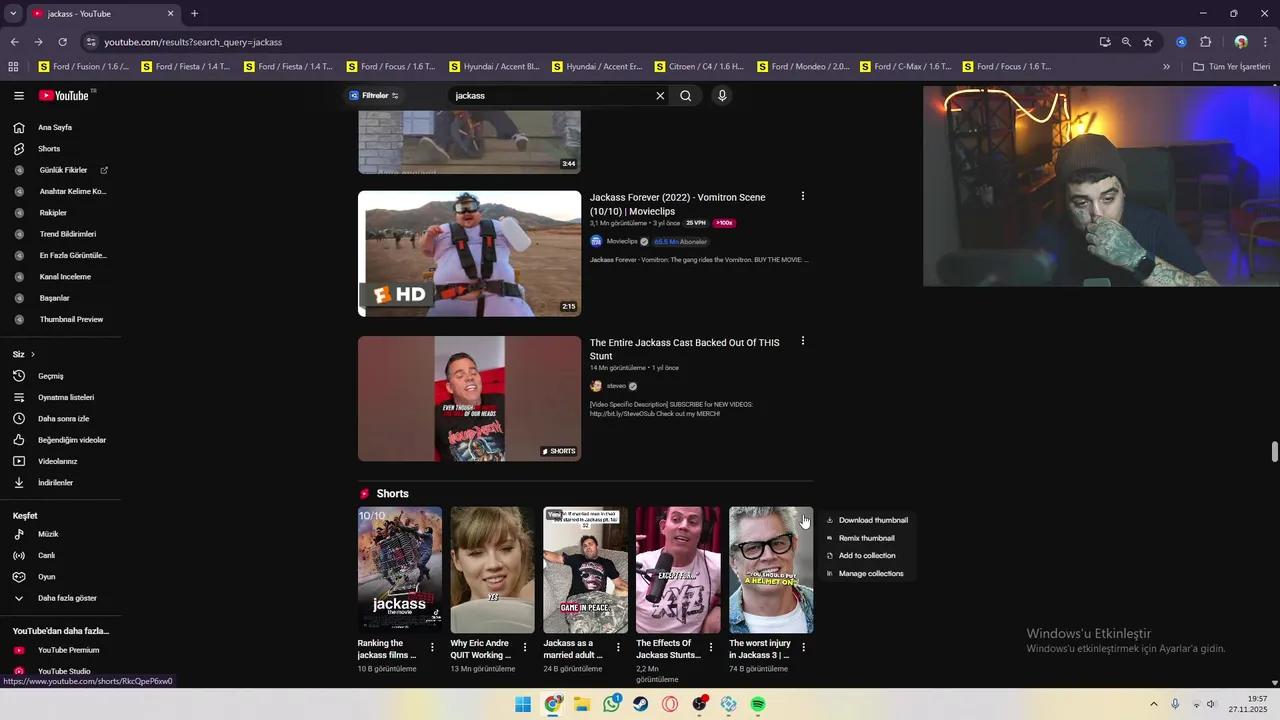Open Chrome three-dot menu
Viewport: 1280px width, 720px height.
1266,42
